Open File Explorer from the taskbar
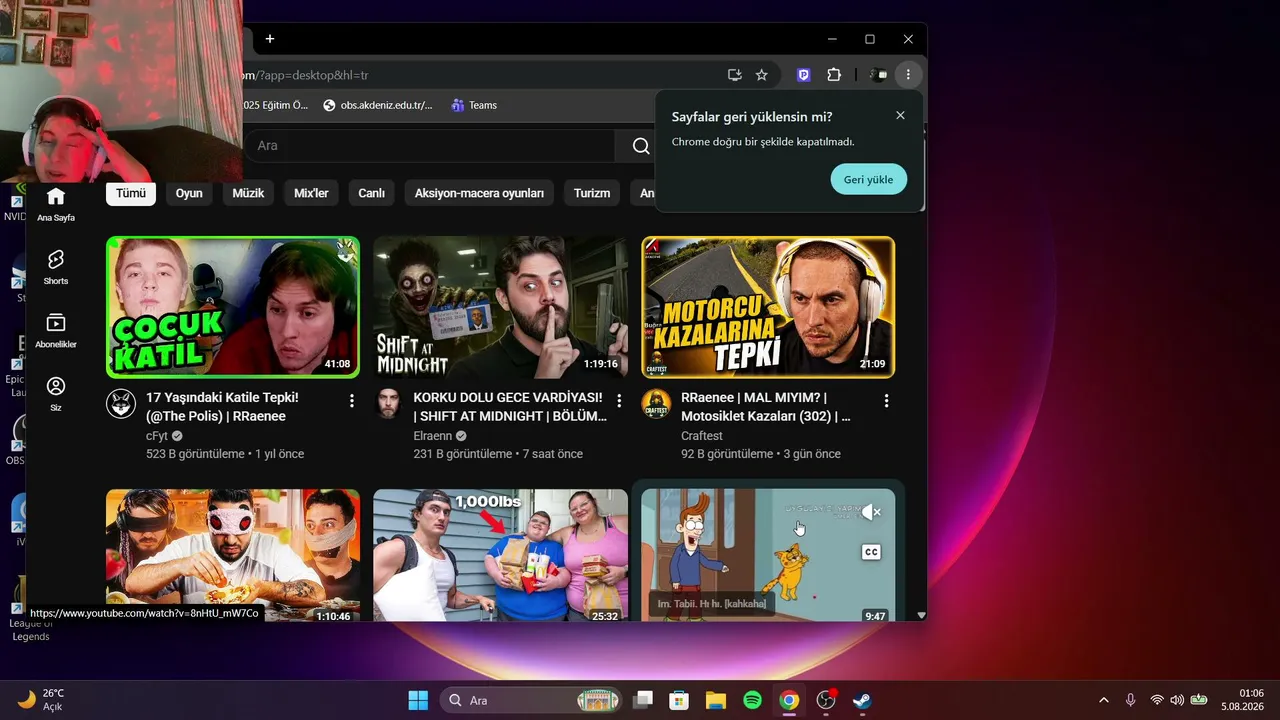This screenshot has height=720, width=1280. (716, 700)
